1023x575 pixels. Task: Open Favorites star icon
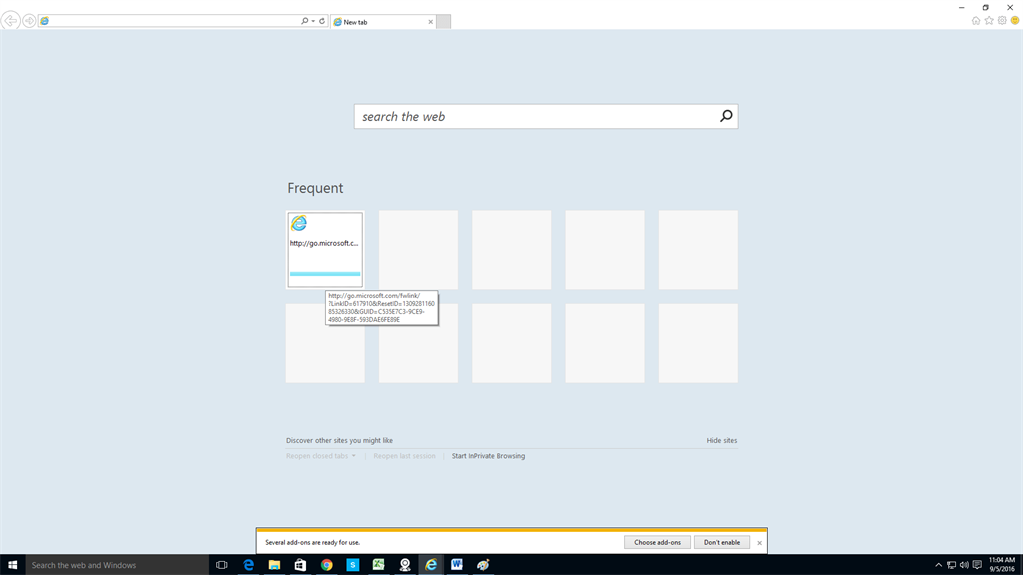pyautogui.click(x=989, y=21)
